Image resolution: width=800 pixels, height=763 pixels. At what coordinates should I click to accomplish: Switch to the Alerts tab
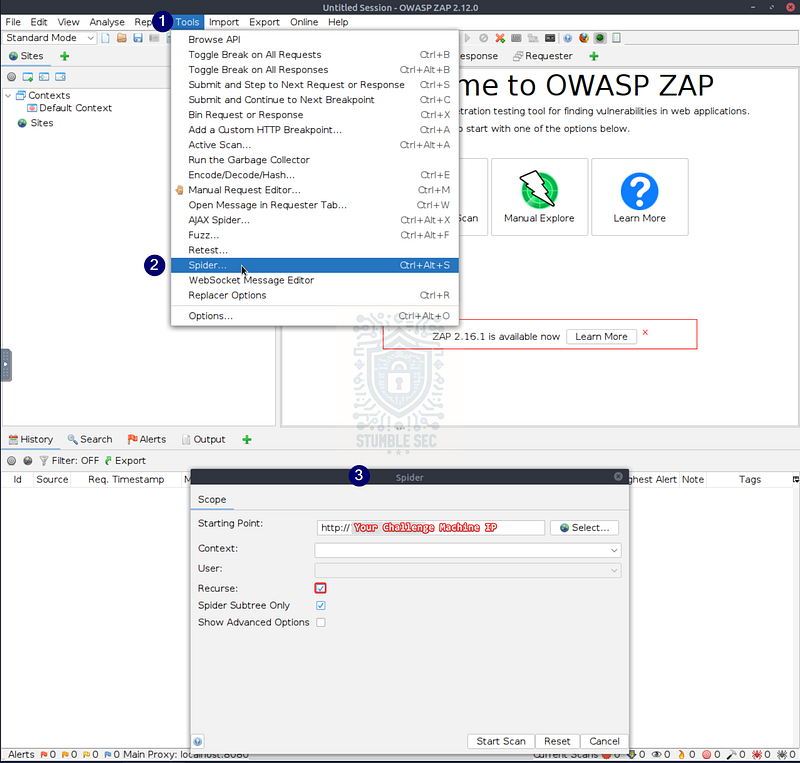click(x=147, y=439)
